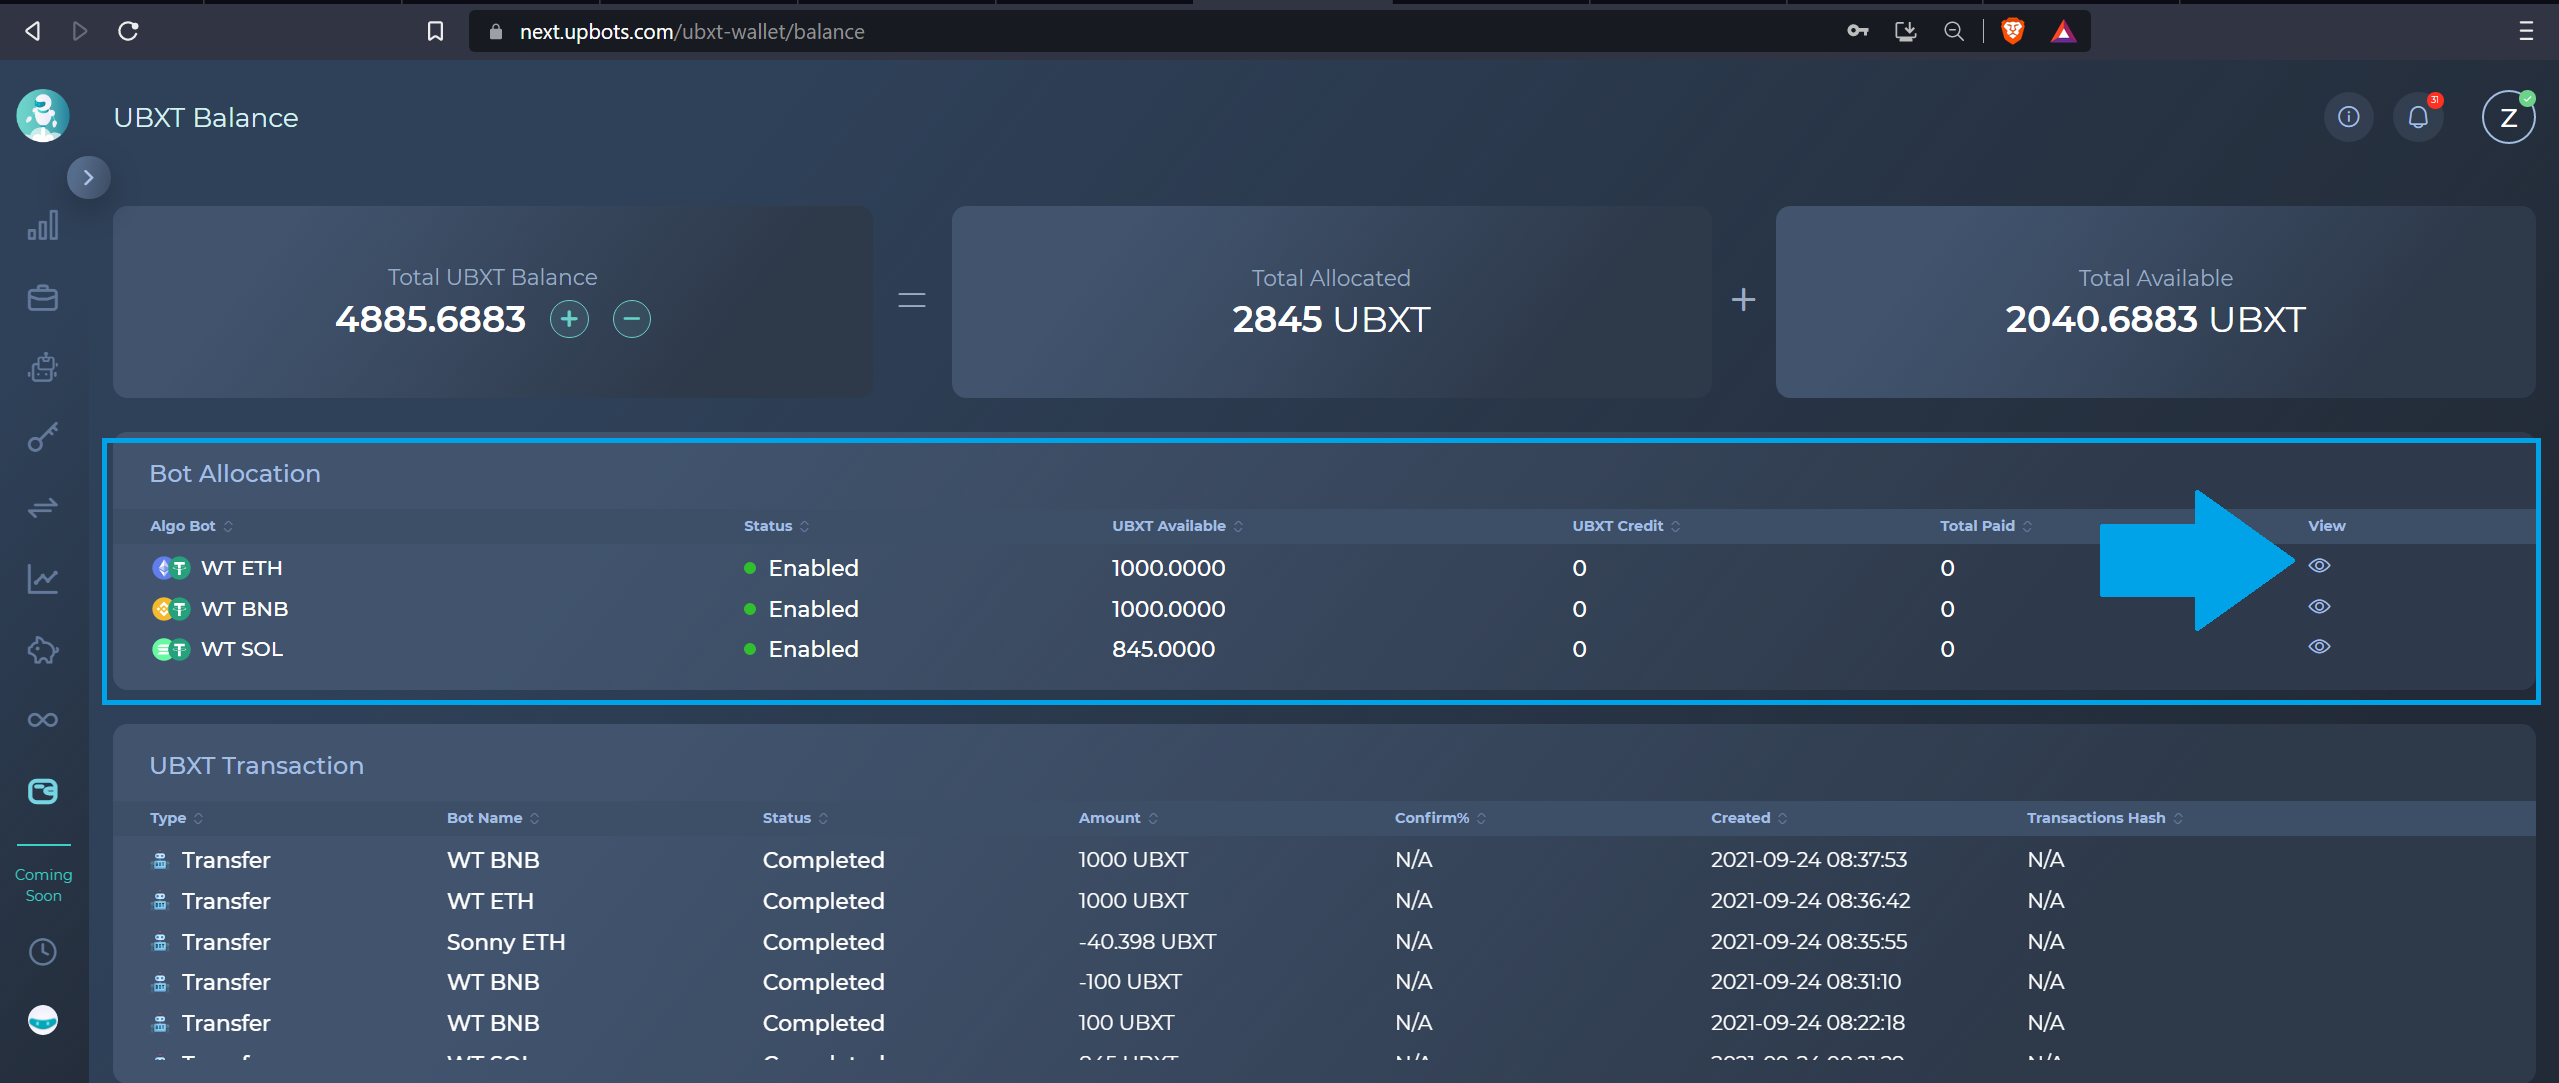The image size is (2559, 1083).
Task: Click the -40.398 UBXT amount
Action: tap(1147, 942)
